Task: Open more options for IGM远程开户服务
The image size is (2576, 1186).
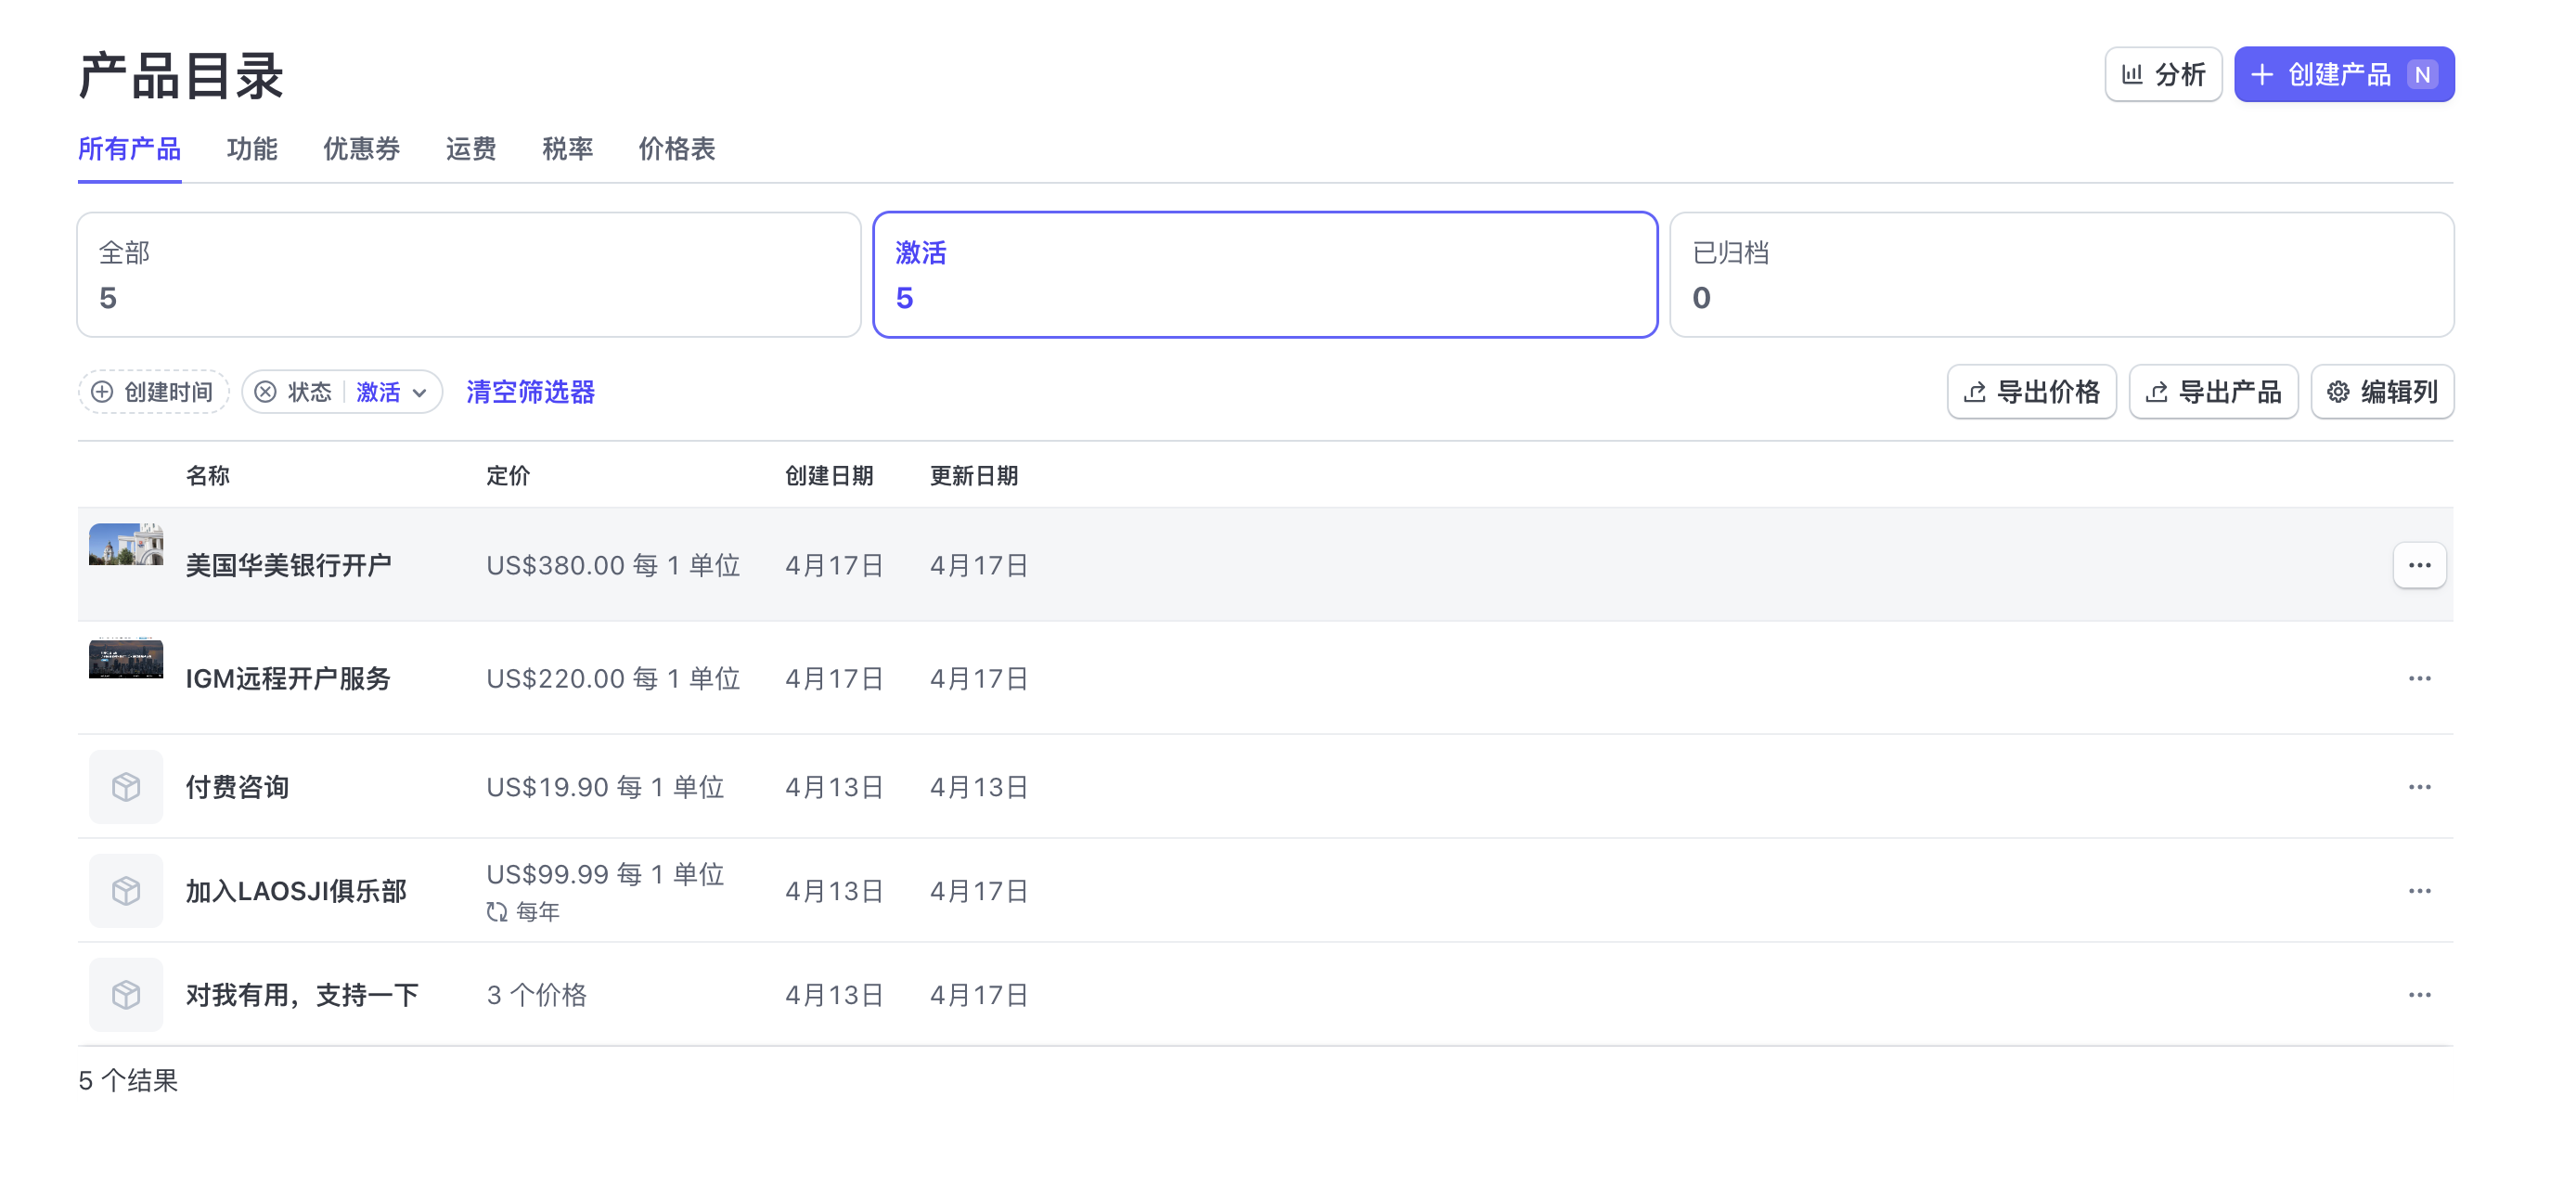Action: tap(2418, 678)
